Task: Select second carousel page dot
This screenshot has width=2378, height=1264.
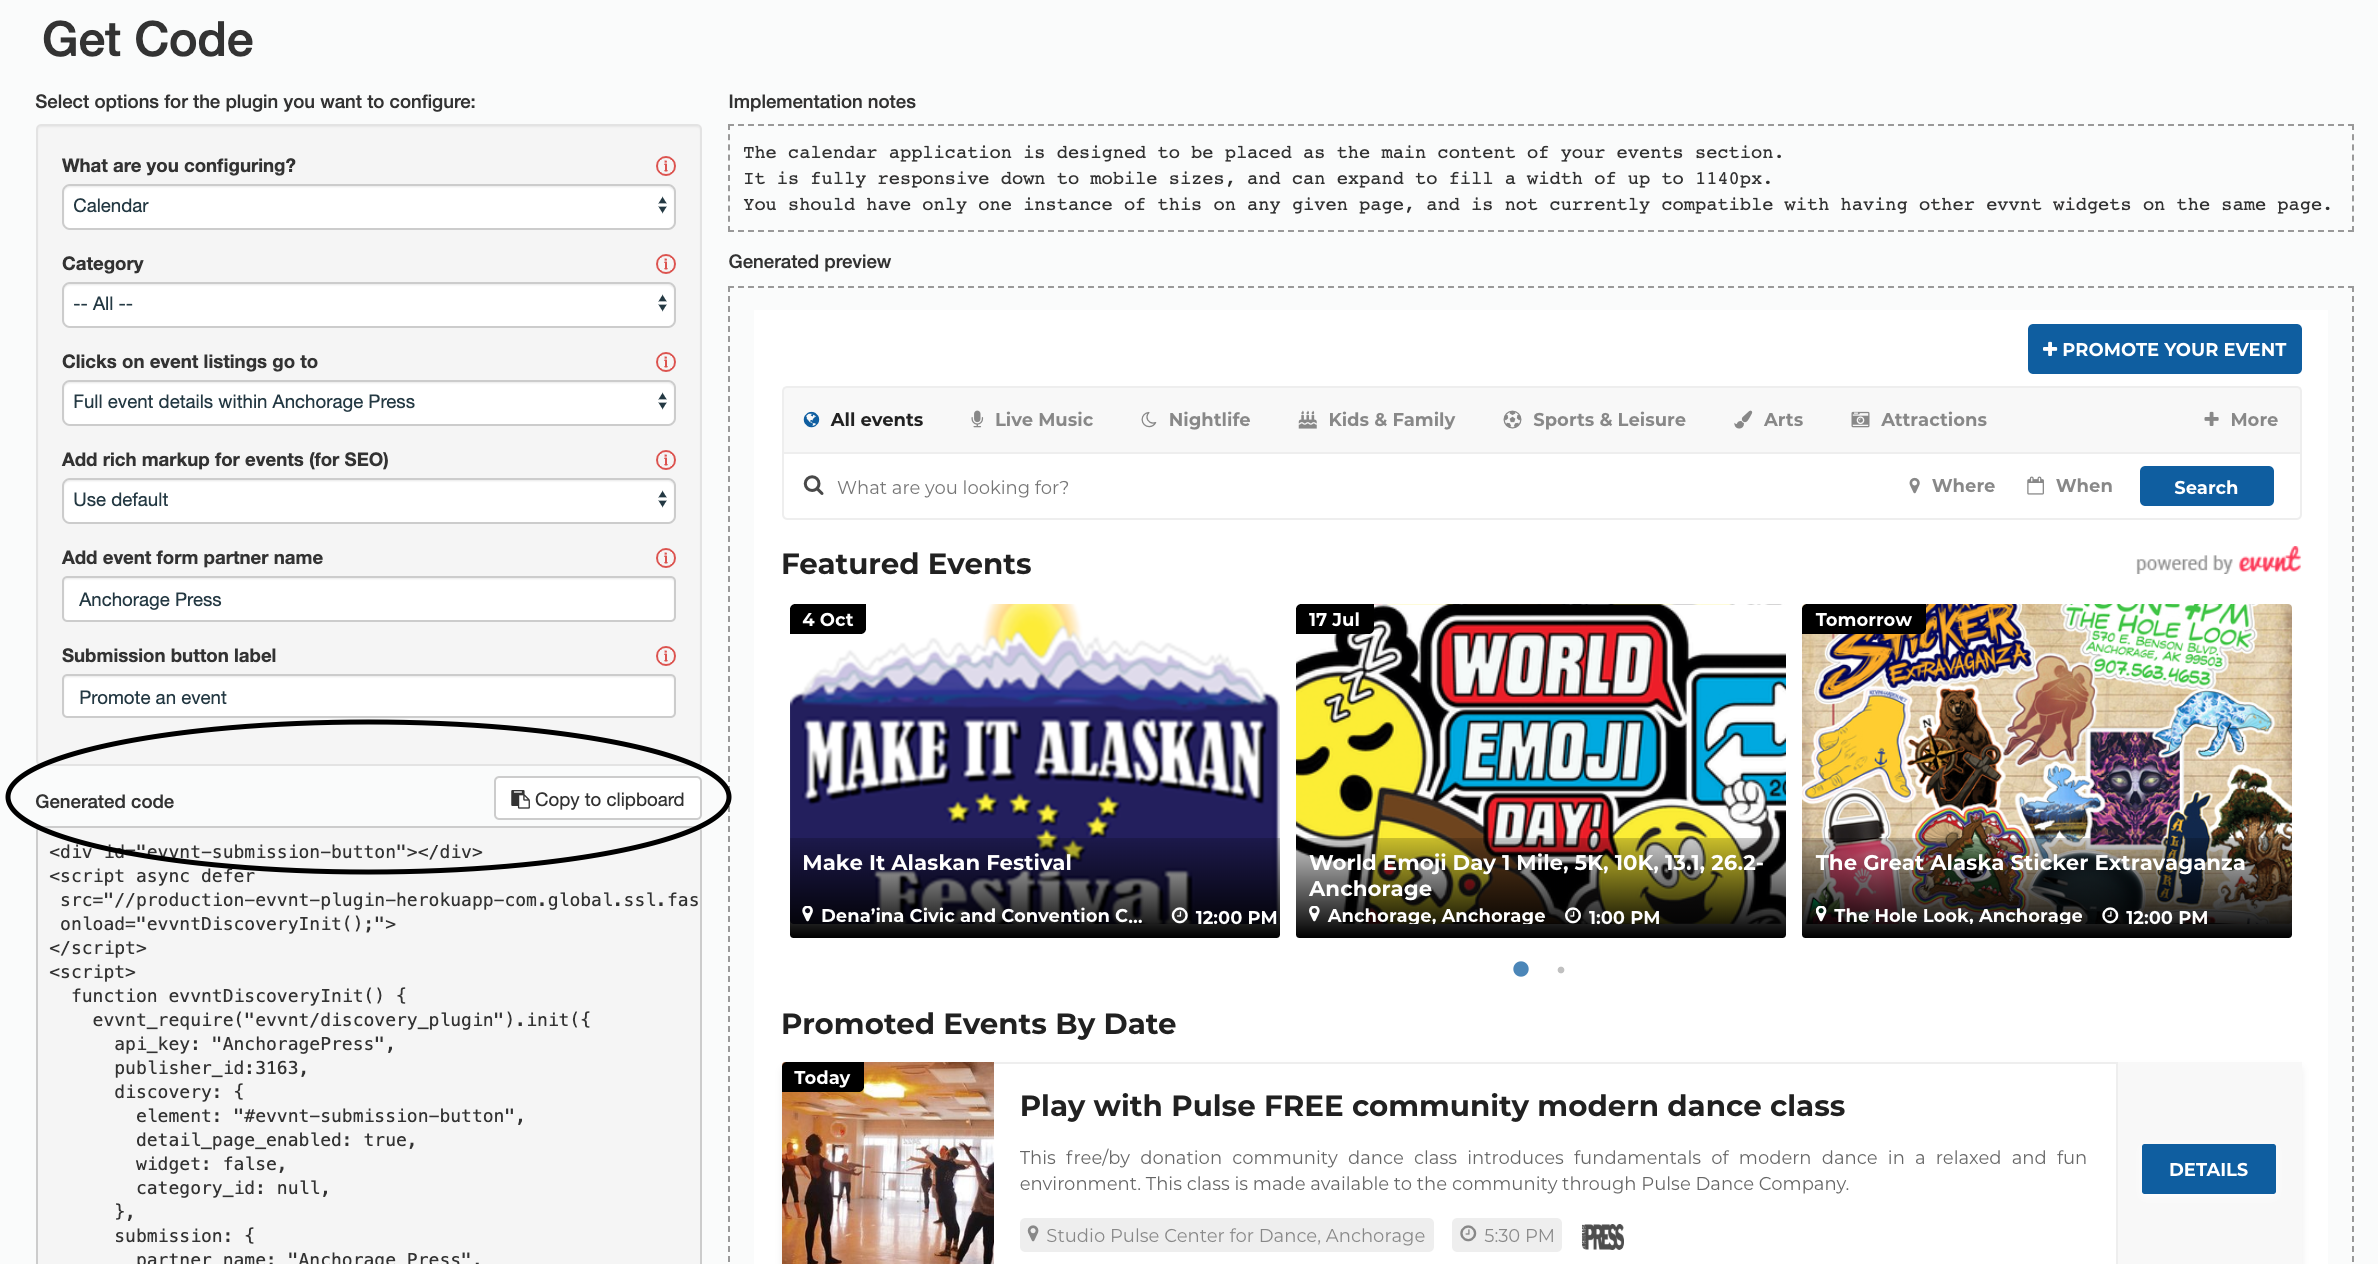Action: tap(1561, 970)
